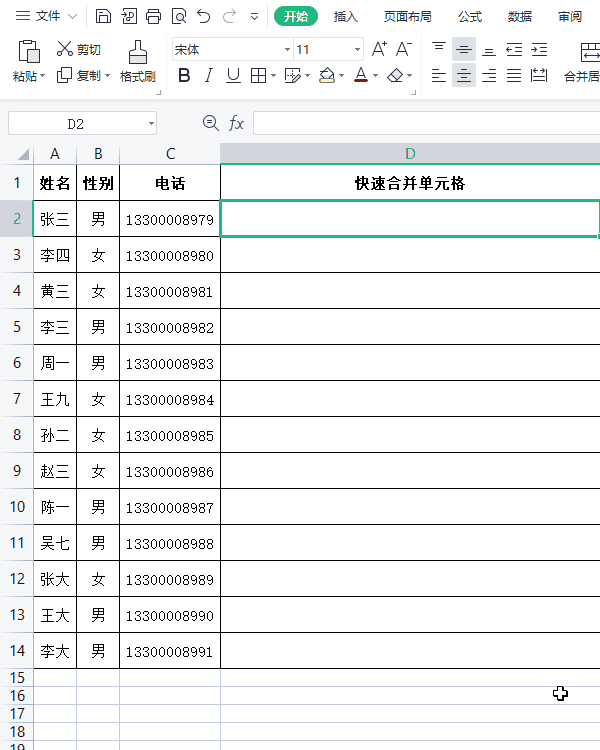Screen dimensions: 600x750
Task: Click the zoom magnifier icon beside fx
Action: 210,123
